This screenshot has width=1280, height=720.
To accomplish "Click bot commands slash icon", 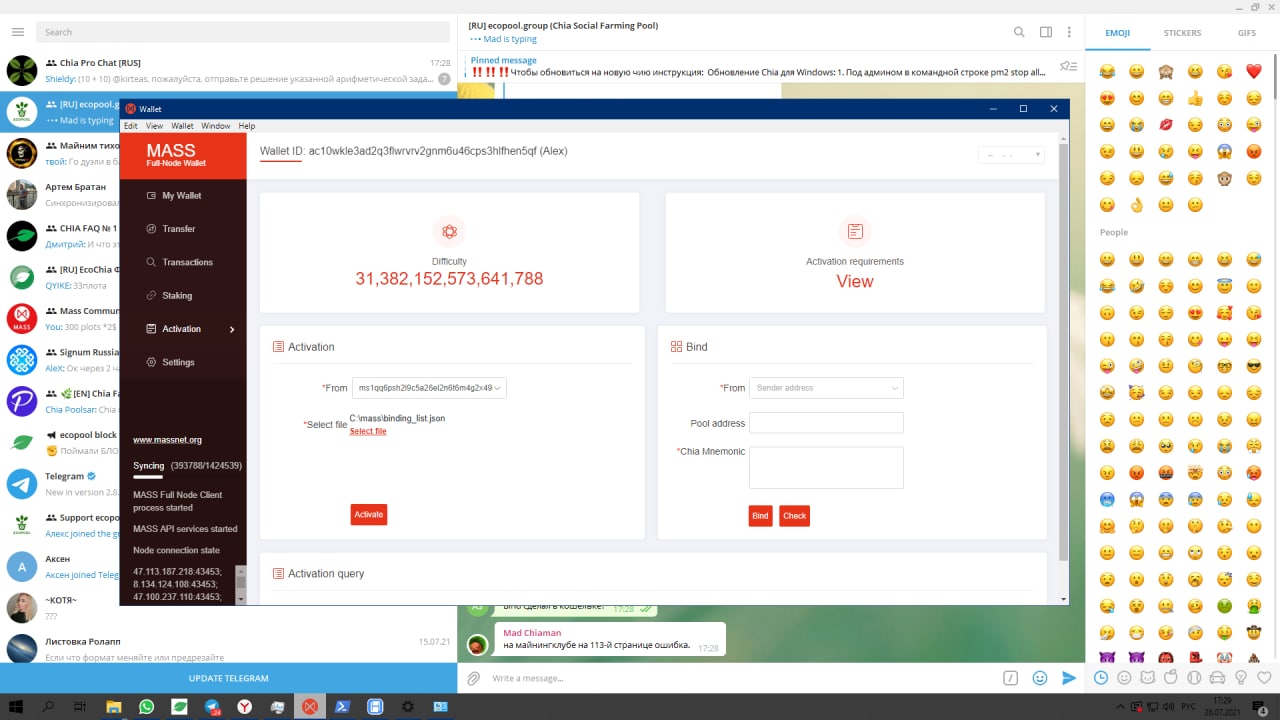I will 1011,678.
